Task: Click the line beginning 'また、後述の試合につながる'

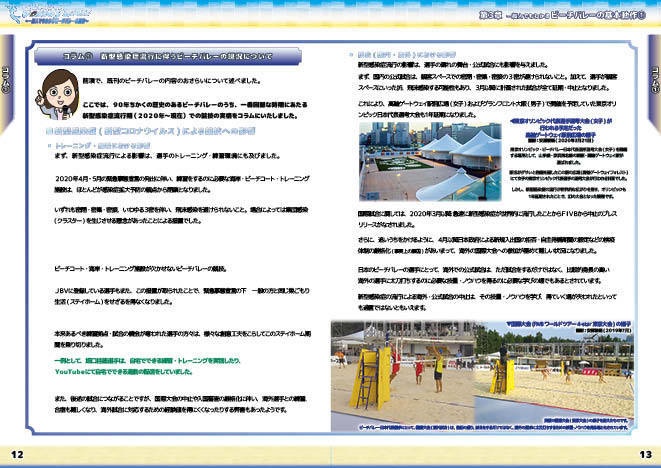Action: pos(181,398)
